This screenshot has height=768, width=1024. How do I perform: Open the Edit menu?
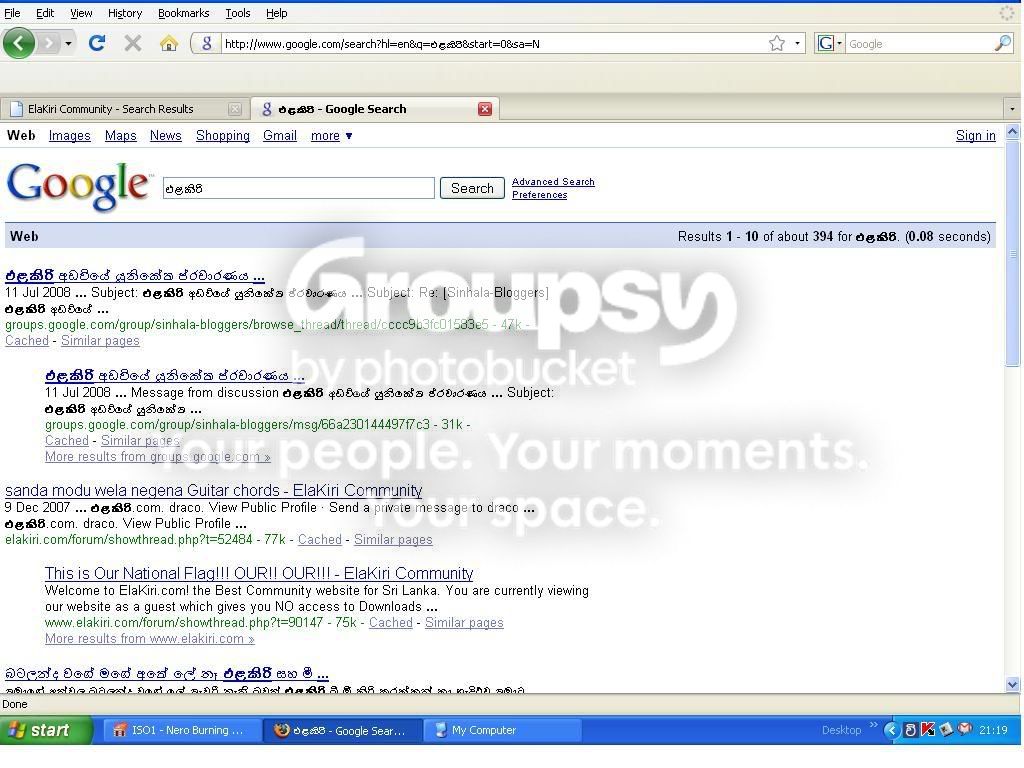[x=45, y=13]
